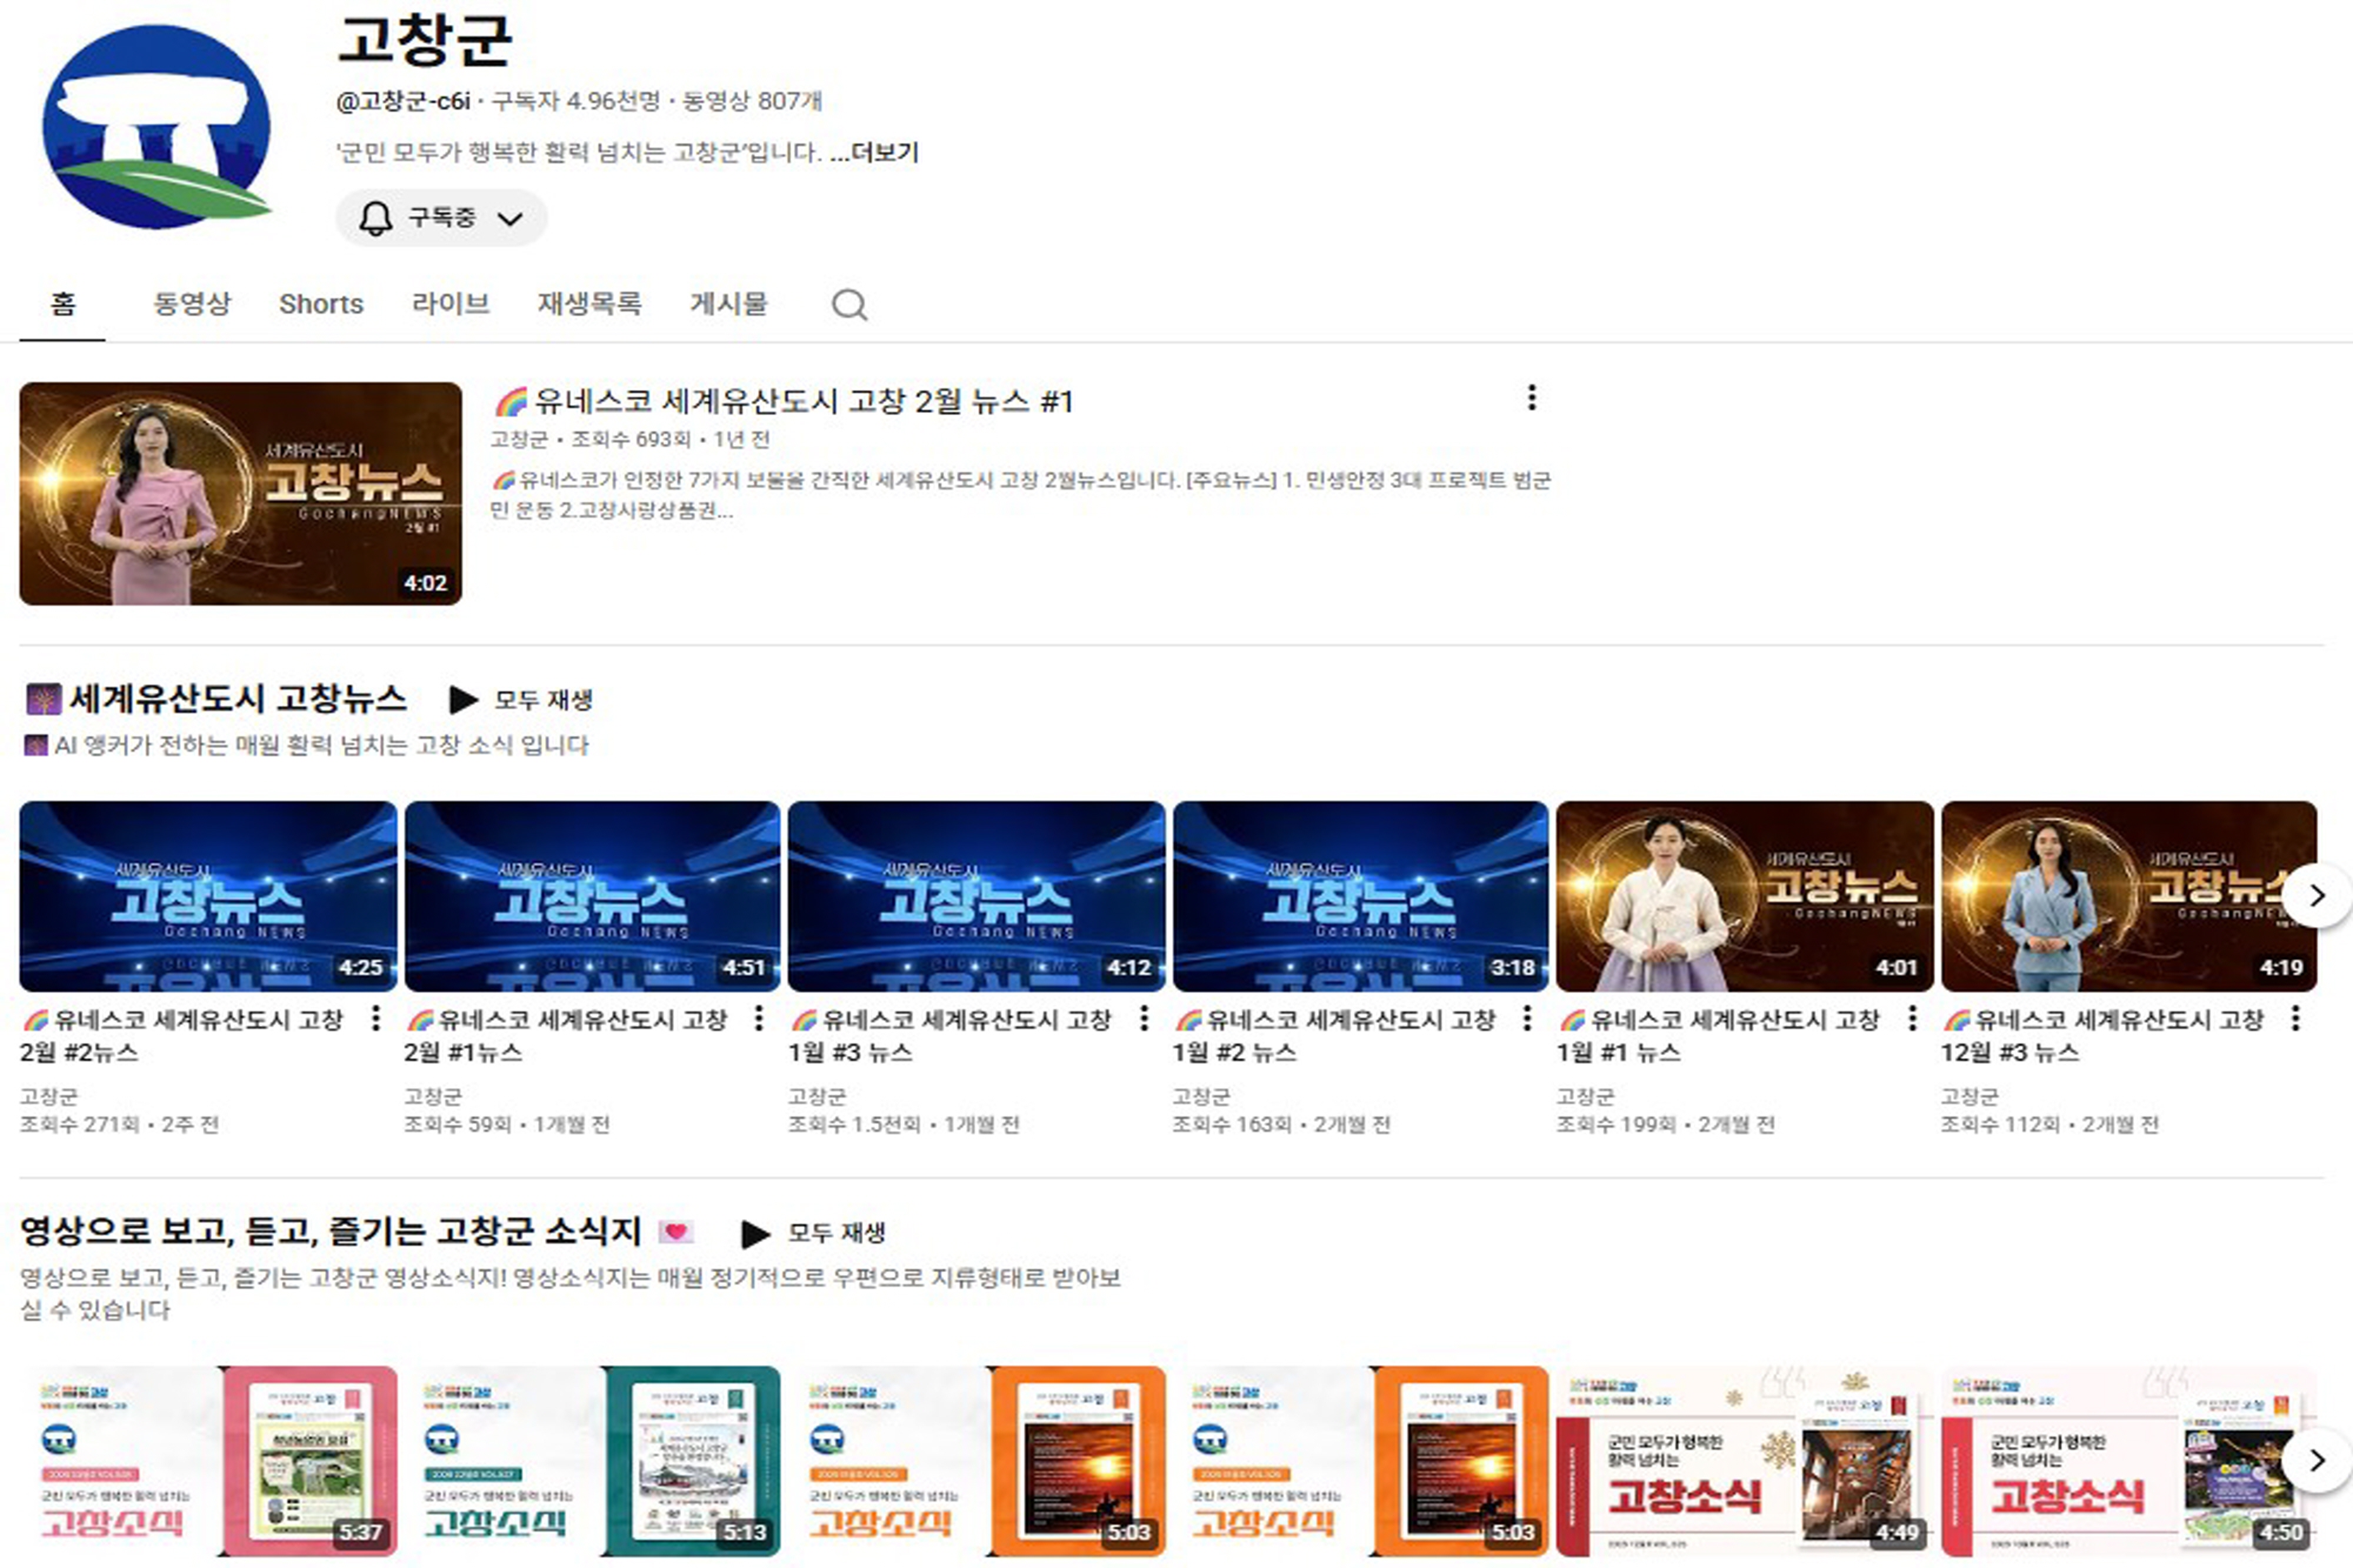
Task: Open three-dot menu for featured 2월 뉴스 #1 video
Action: [1531, 398]
